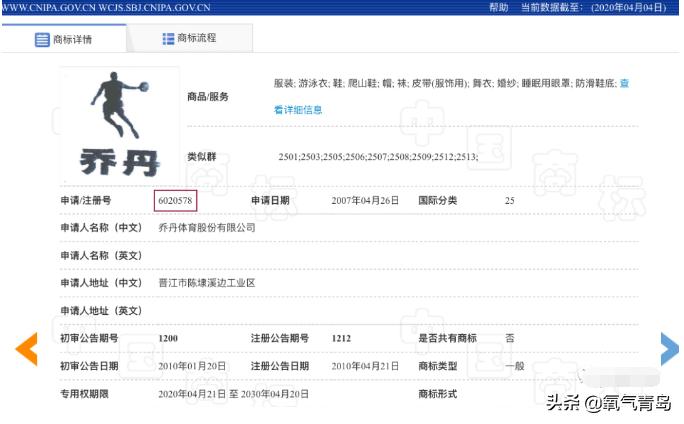Go to previous trademark with orange arrow
Image resolution: width=684 pixels, height=424 pixels.
tap(27, 349)
